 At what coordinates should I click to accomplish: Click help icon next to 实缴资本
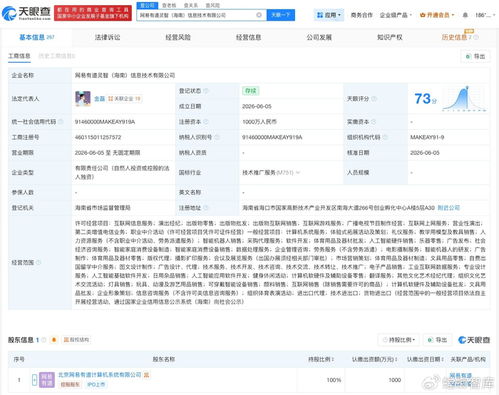[374, 122]
